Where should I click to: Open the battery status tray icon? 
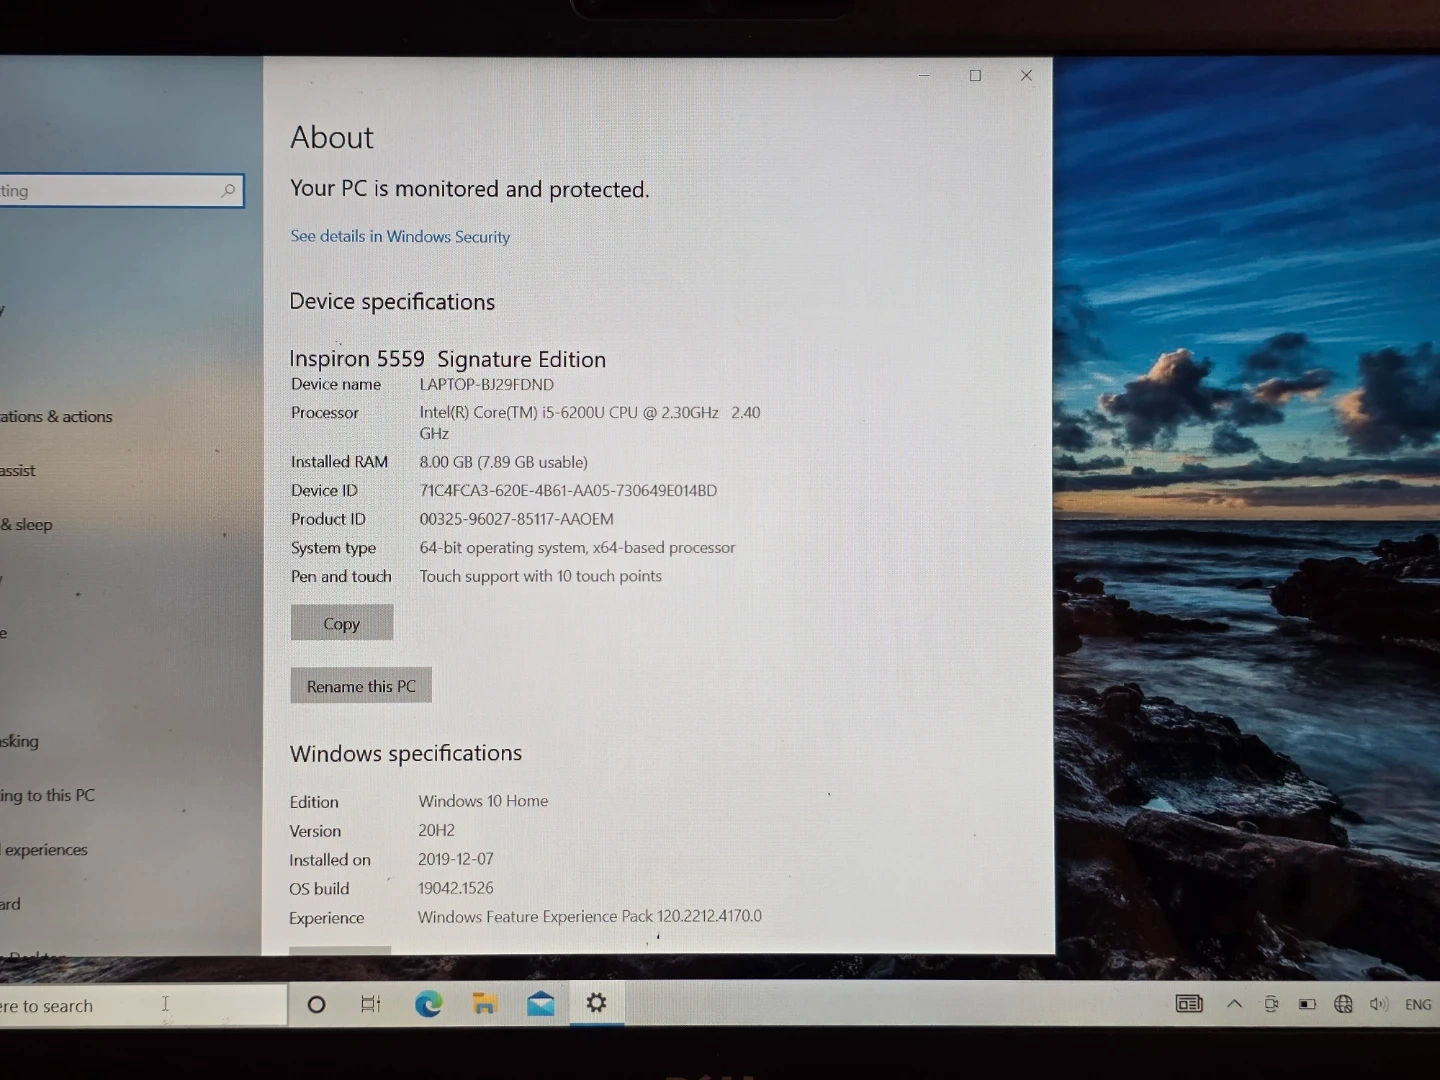(x=1307, y=1004)
